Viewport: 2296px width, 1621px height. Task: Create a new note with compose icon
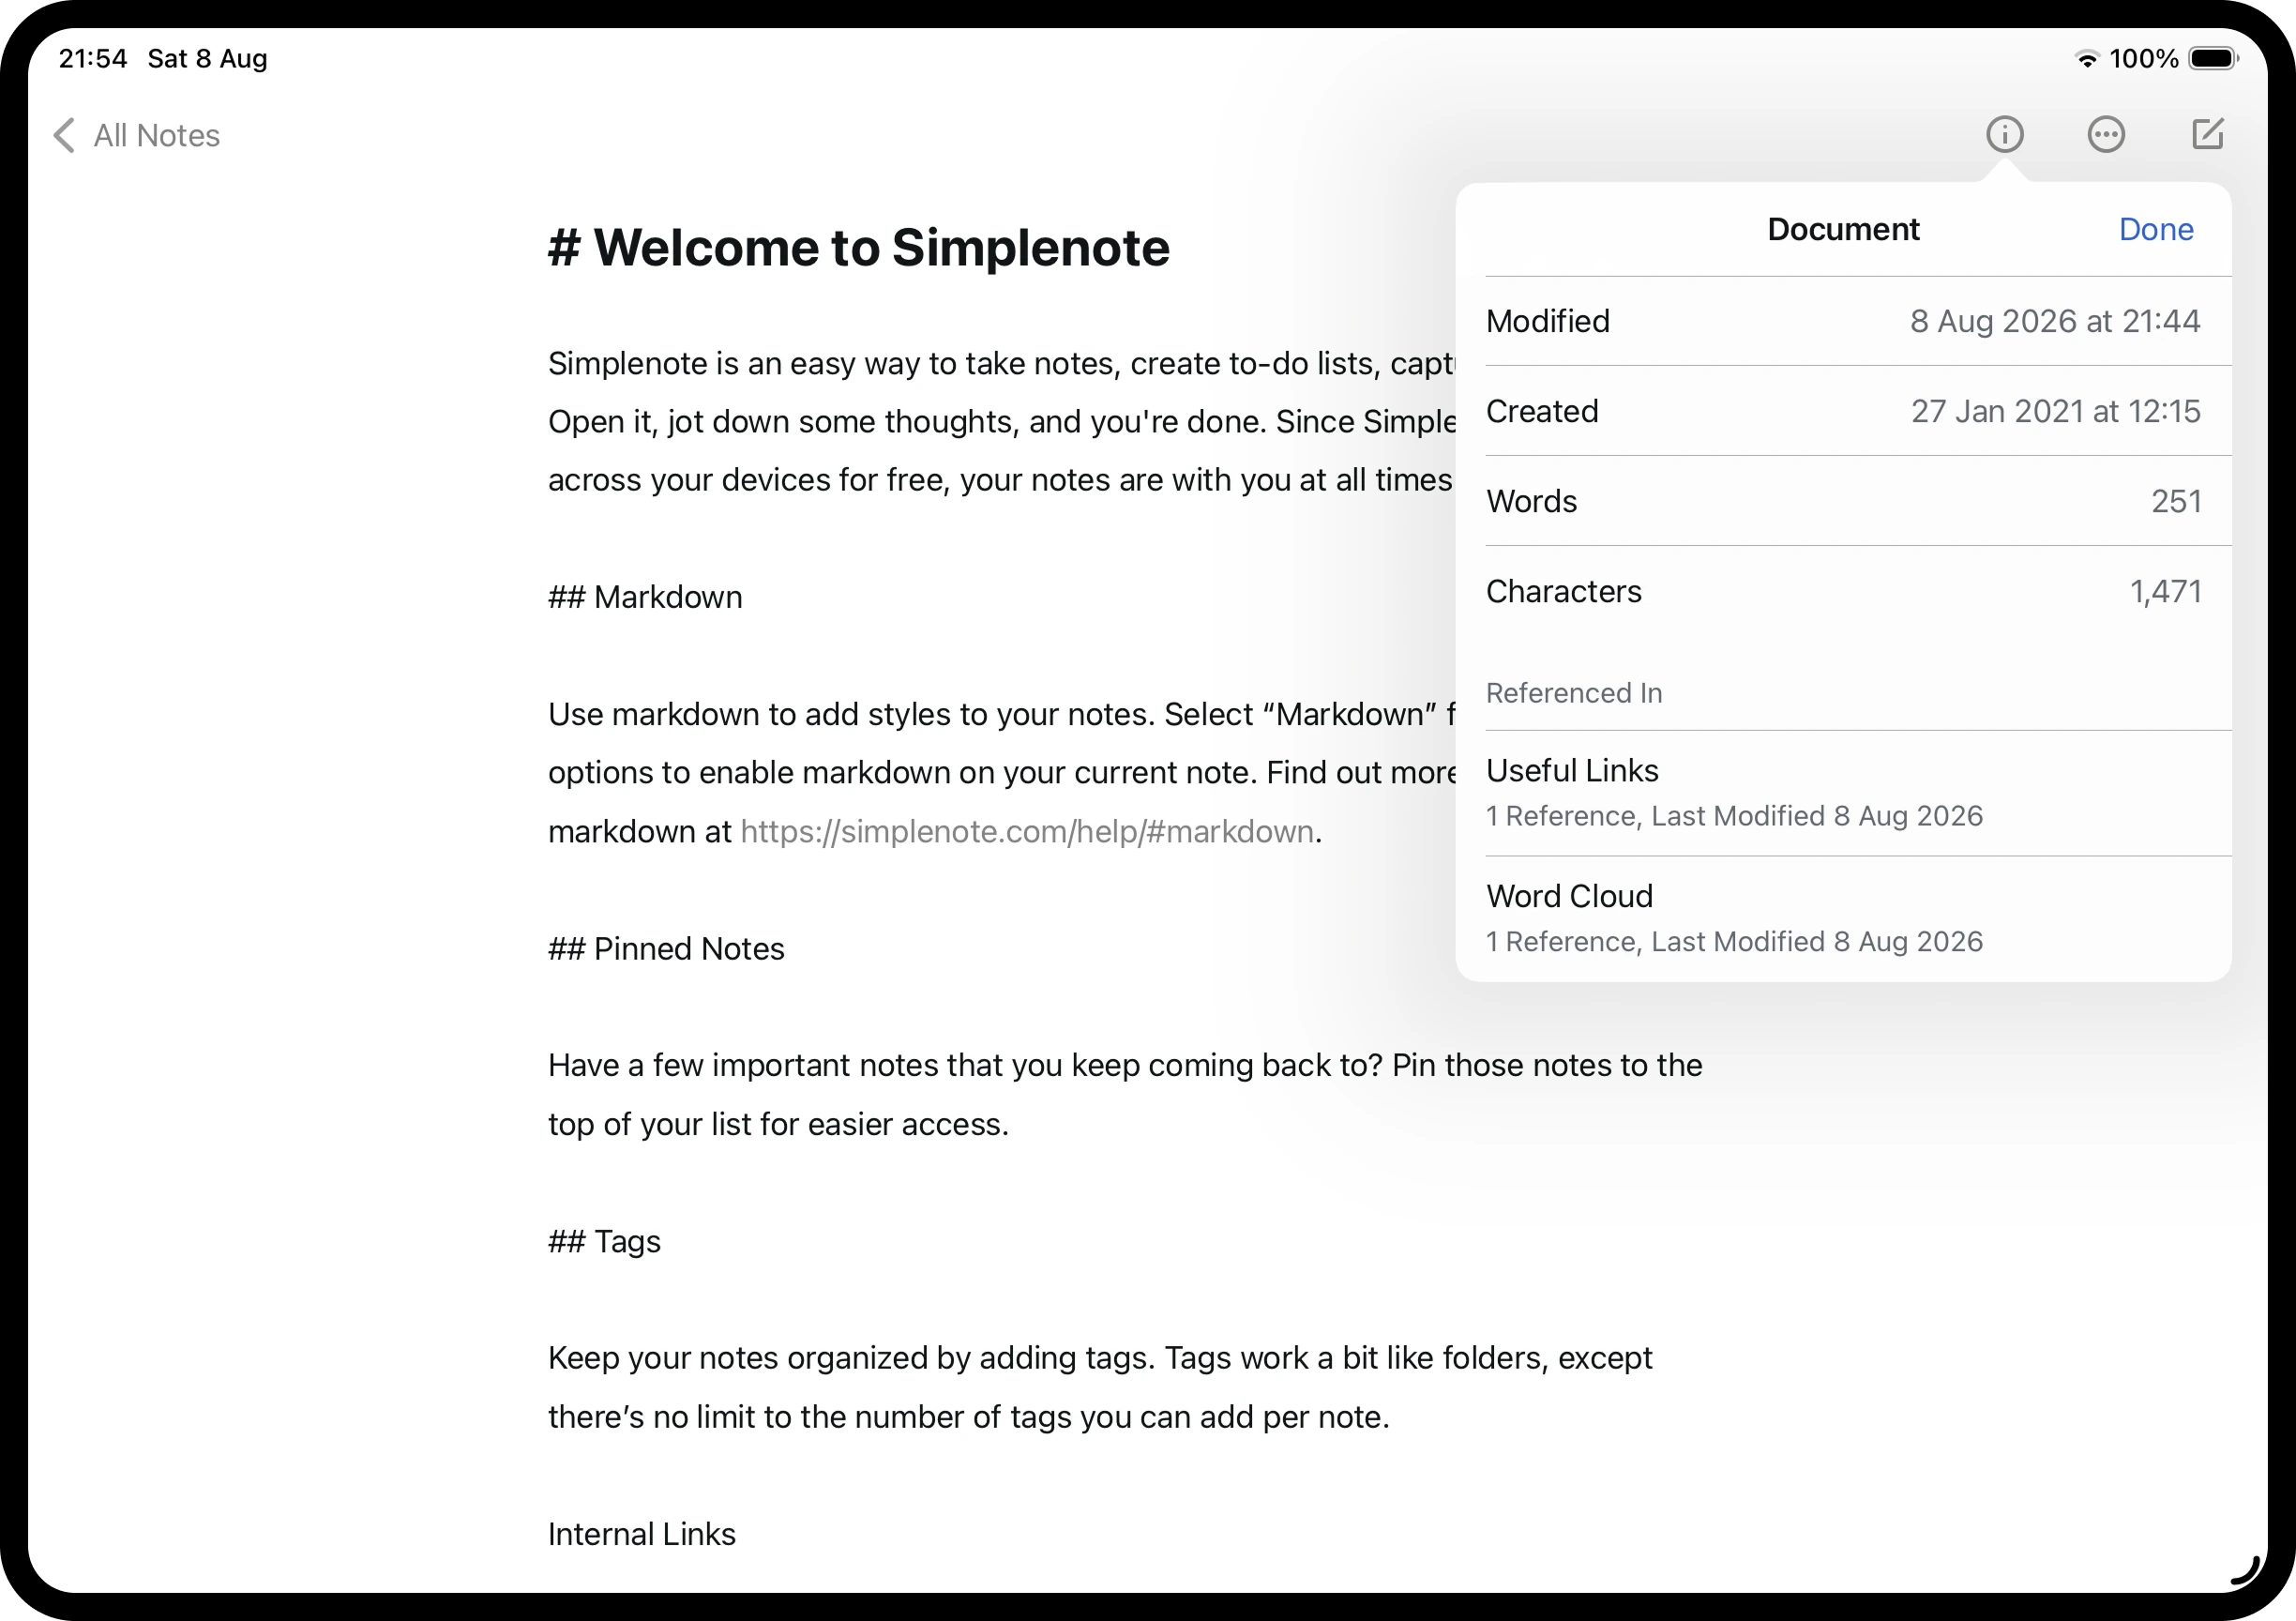pos(2207,134)
